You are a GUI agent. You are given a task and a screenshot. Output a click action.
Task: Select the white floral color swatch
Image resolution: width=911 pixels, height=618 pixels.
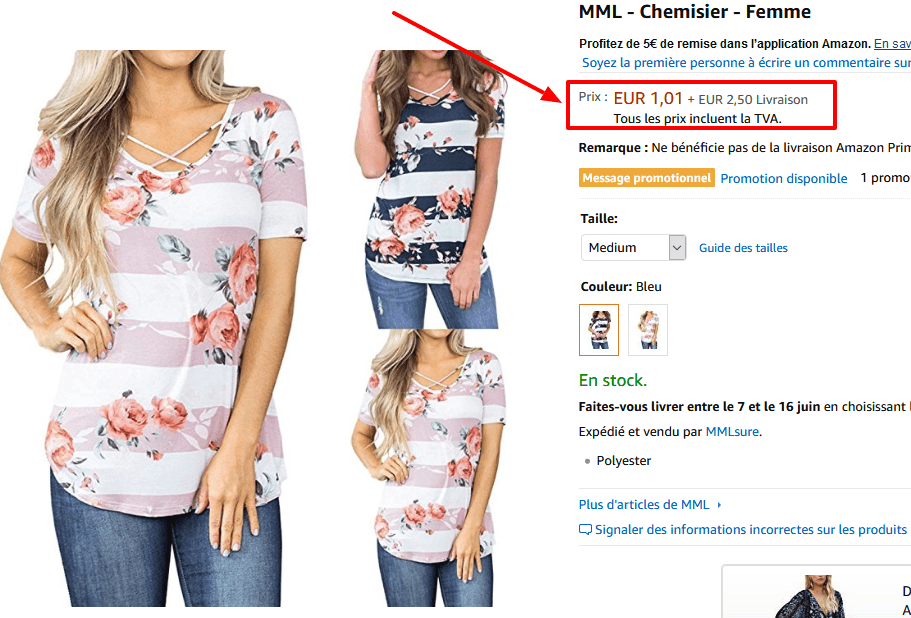tap(647, 329)
